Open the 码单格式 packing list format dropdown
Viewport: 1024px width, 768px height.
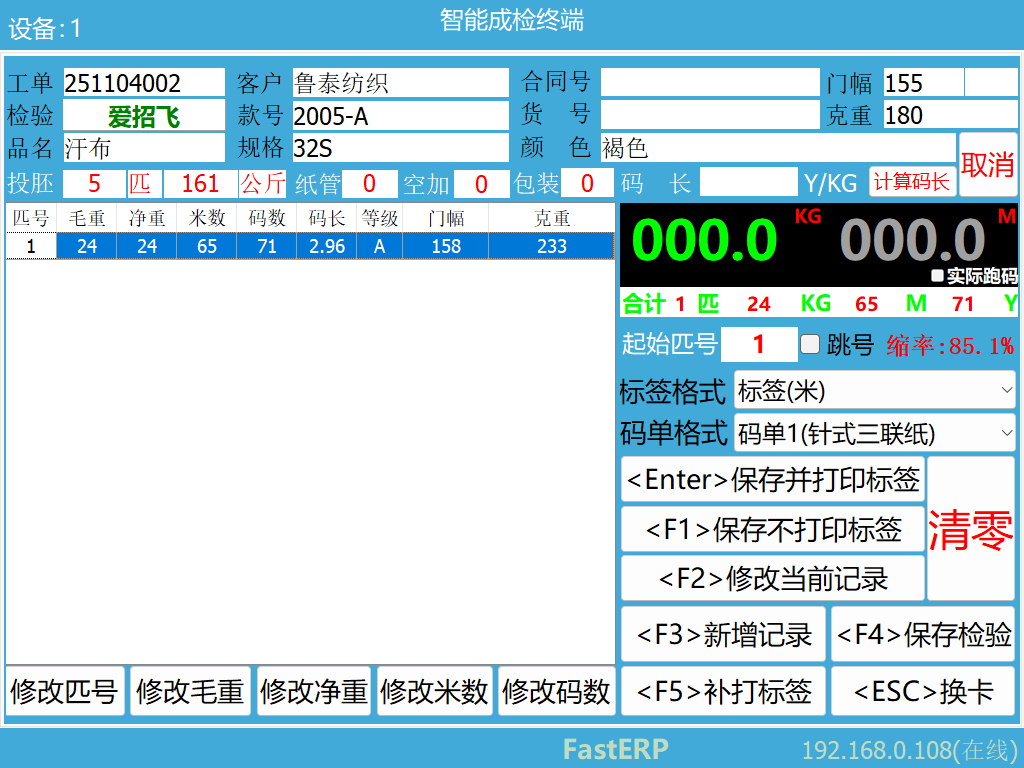click(x=875, y=433)
